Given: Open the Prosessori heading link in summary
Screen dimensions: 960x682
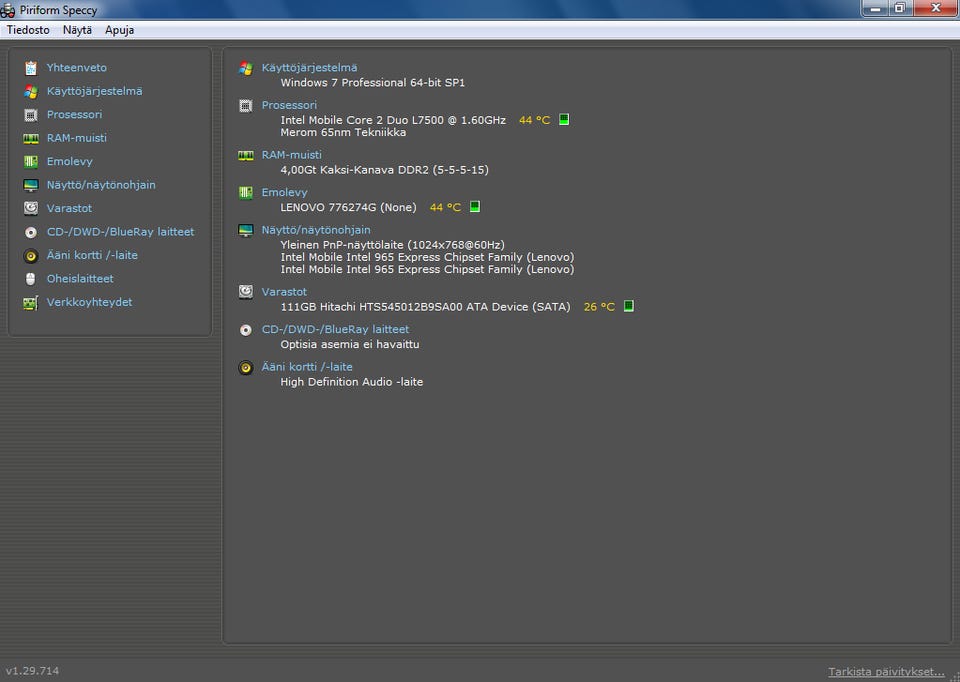Looking at the screenshot, I should [289, 105].
